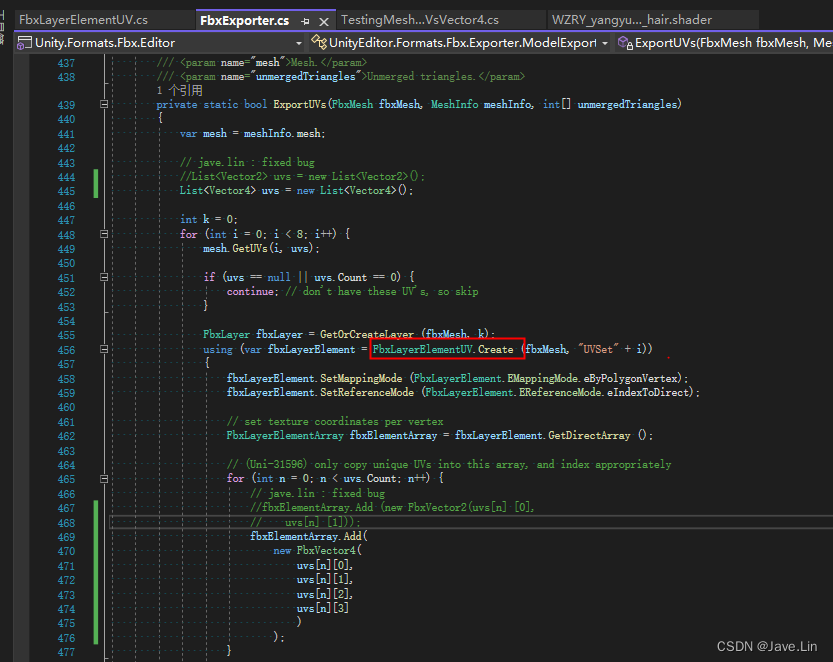Click 'ExportUVs' in the method signature
This screenshot has height=662, width=833.
click(x=300, y=104)
